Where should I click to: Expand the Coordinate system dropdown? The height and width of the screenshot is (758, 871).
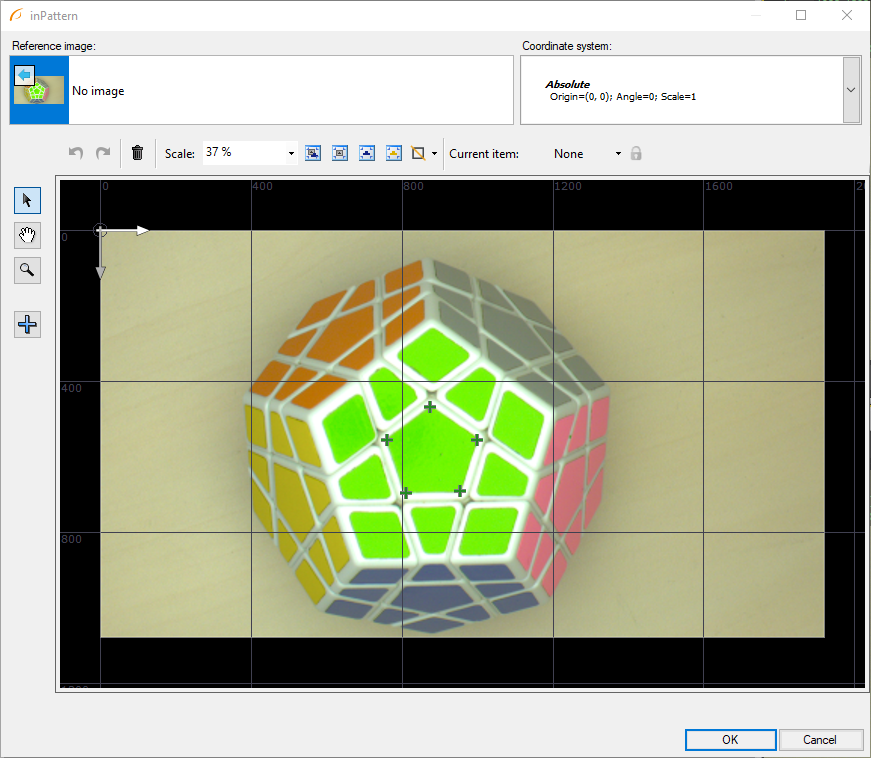[x=851, y=90]
